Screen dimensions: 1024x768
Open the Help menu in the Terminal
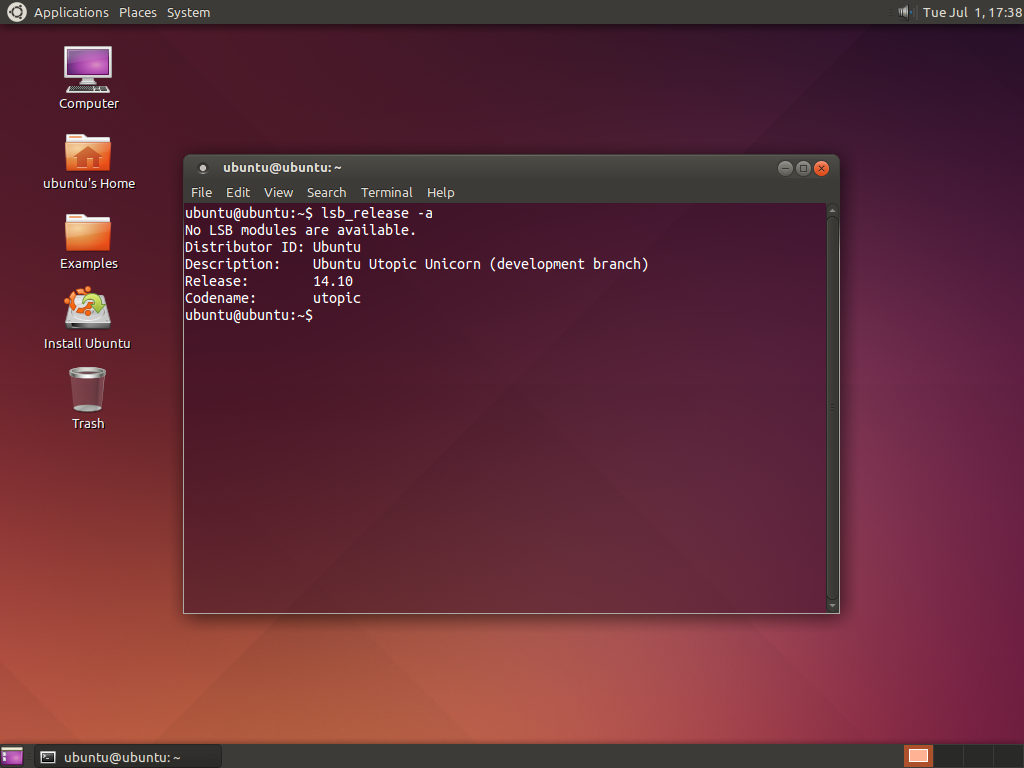(440, 192)
